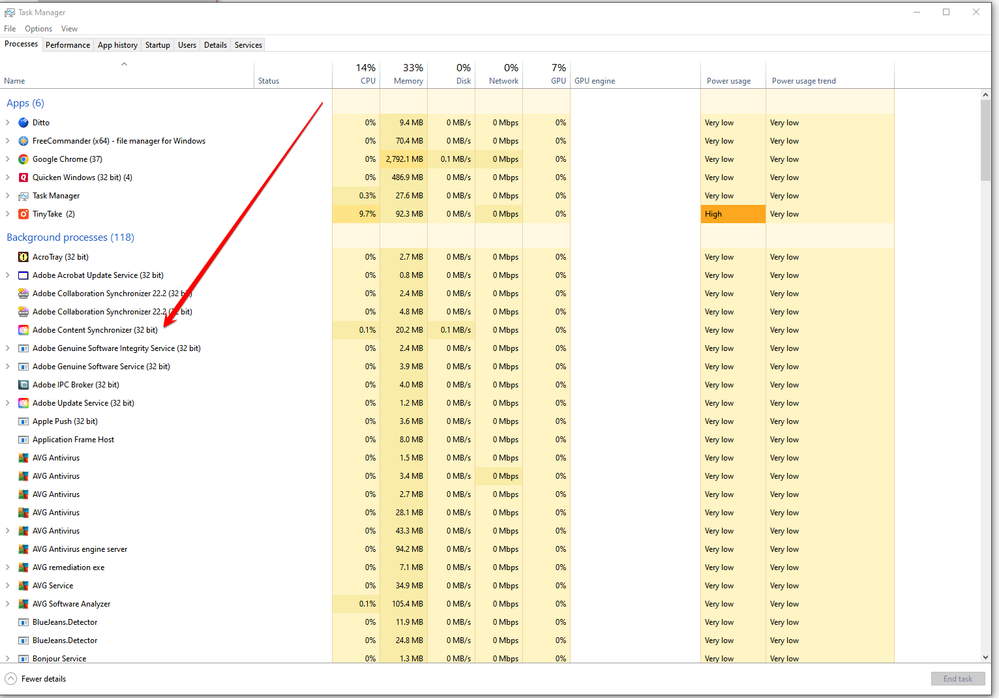Screen dimensions: 999x698
Task: Expand the Ditto process group
Action: 8,122
